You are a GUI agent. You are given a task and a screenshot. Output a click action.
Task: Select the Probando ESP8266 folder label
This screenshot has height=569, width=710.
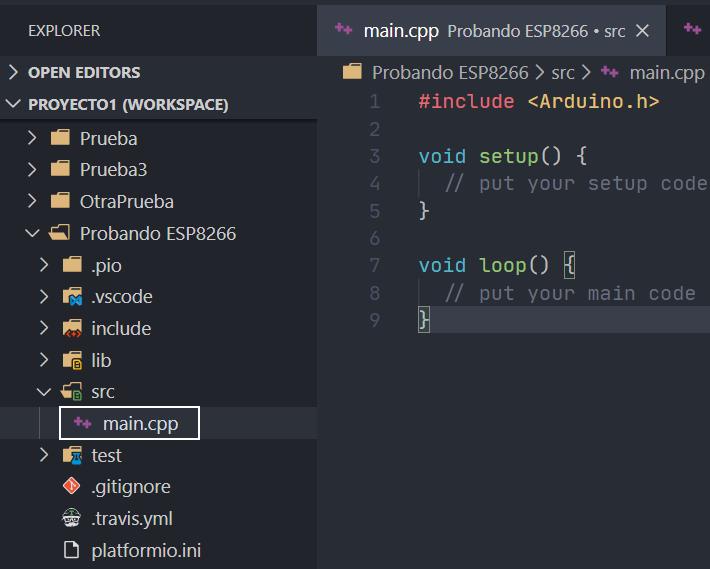coord(158,234)
